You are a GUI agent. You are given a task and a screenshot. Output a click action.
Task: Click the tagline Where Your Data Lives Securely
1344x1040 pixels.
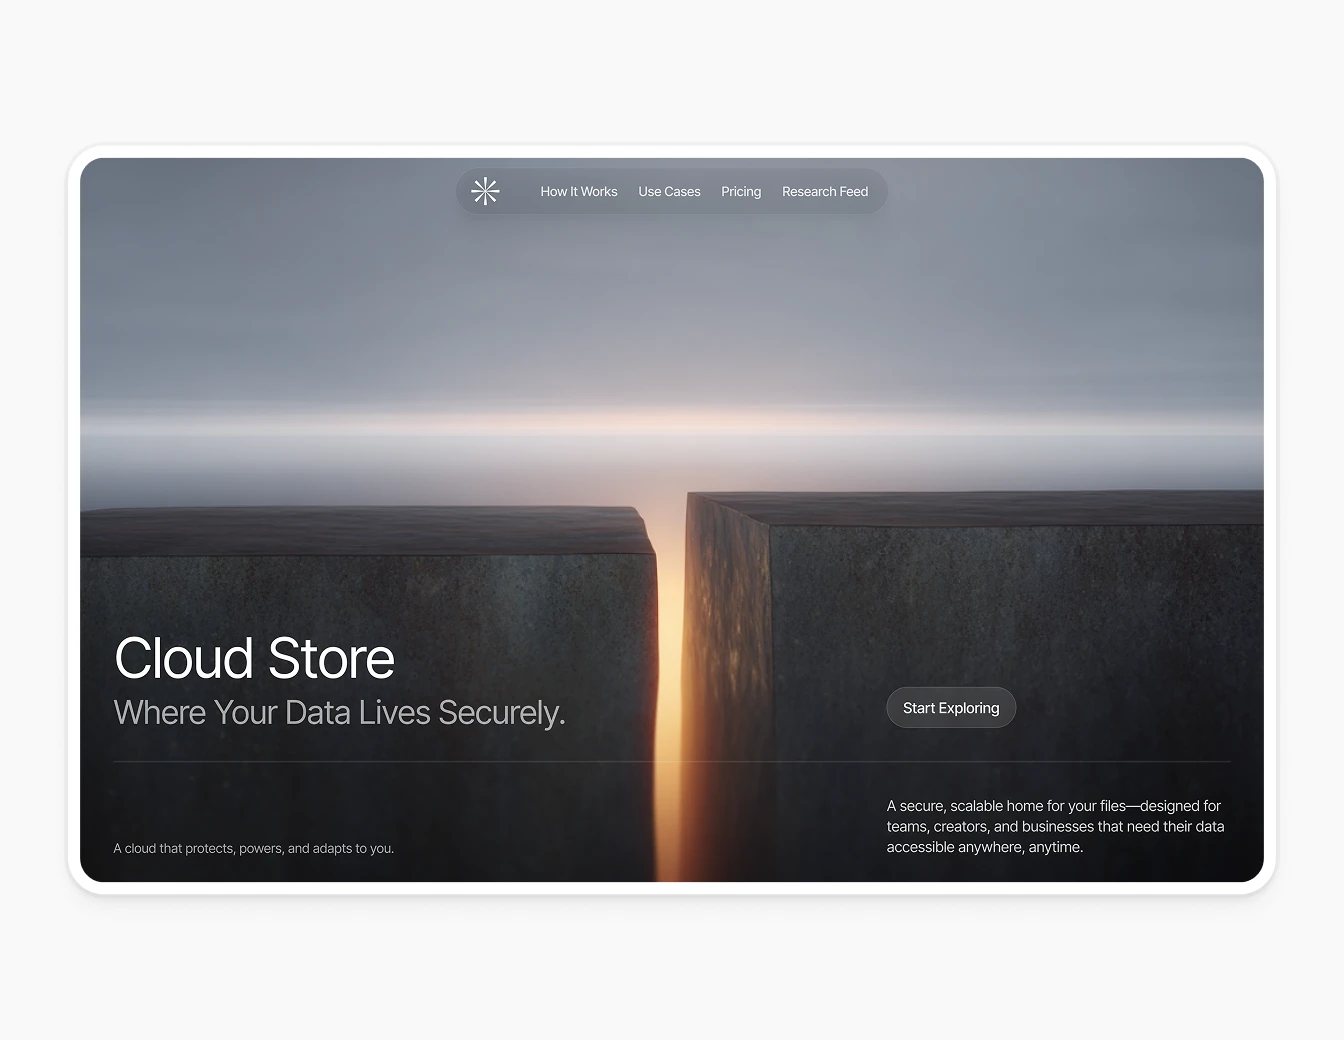click(340, 712)
